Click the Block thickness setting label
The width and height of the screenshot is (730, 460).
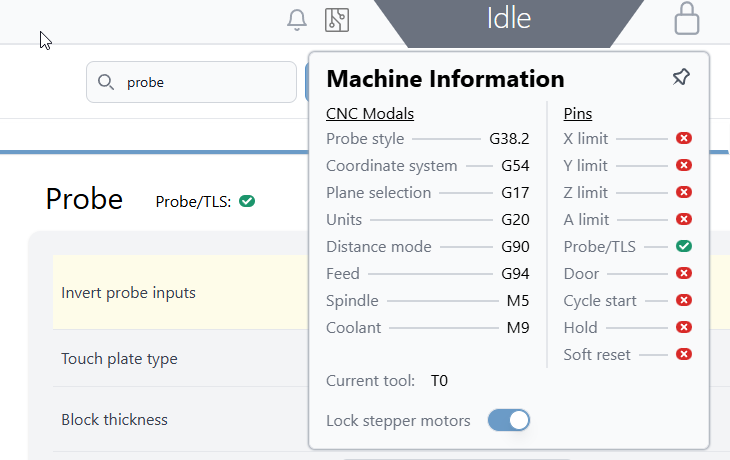114,420
